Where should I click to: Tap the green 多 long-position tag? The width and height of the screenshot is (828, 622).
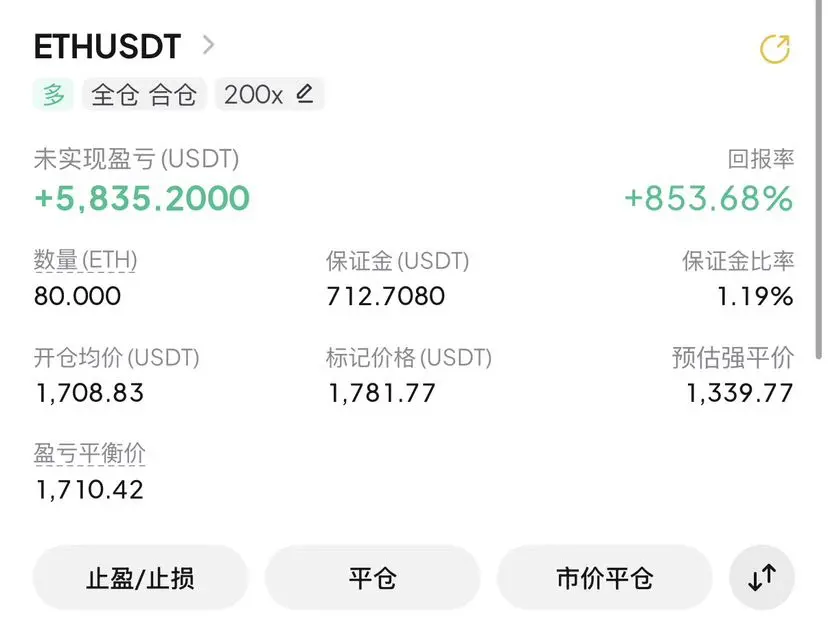tap(53, 95)
